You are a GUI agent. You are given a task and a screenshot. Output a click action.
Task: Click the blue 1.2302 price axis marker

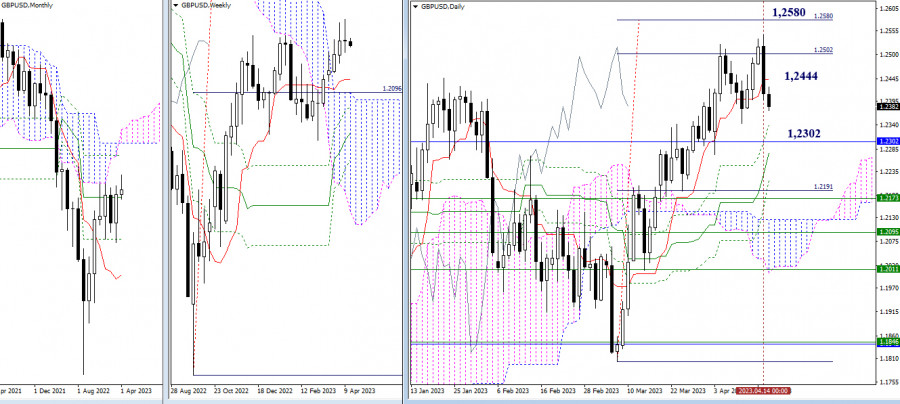click(888, 141)
